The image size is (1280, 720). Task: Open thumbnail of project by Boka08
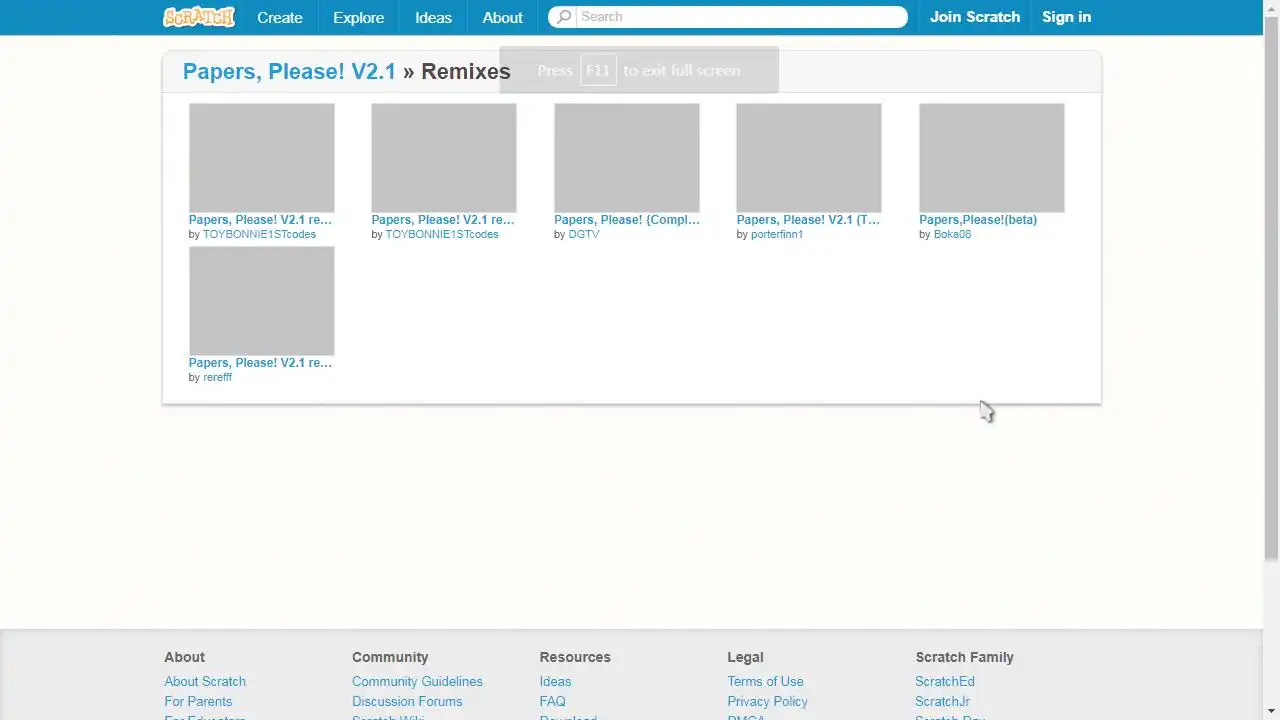(992, 157)
